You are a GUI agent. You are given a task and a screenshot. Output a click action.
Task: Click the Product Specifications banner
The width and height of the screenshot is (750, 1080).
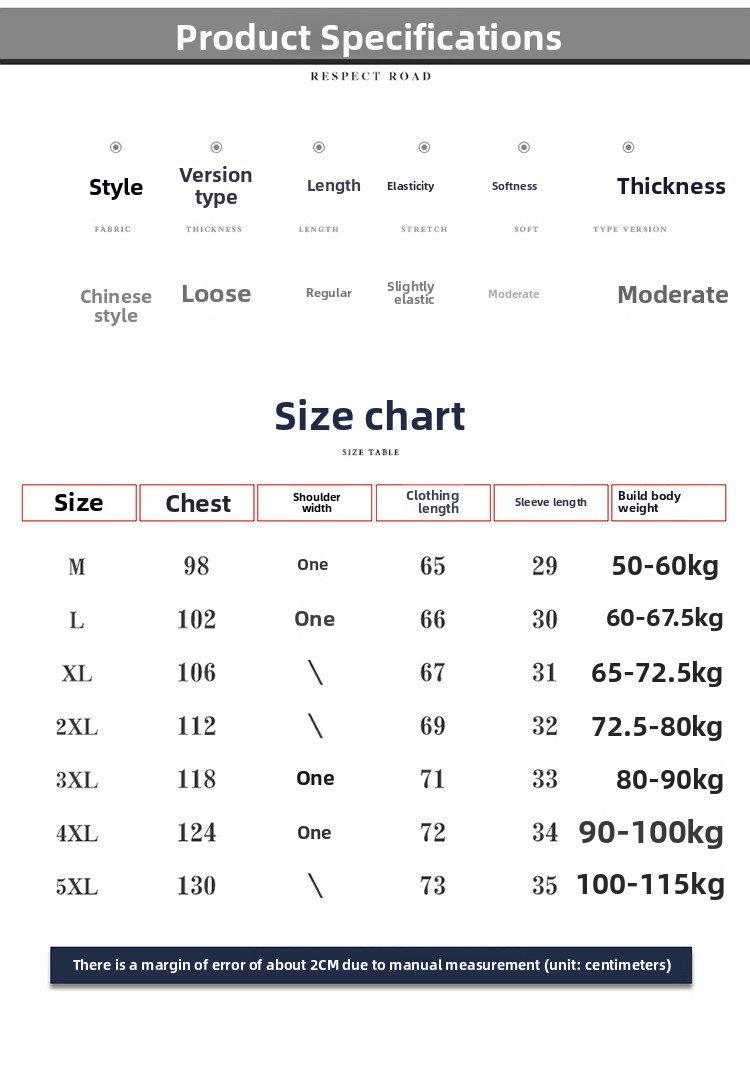click(x=375, y=37)
